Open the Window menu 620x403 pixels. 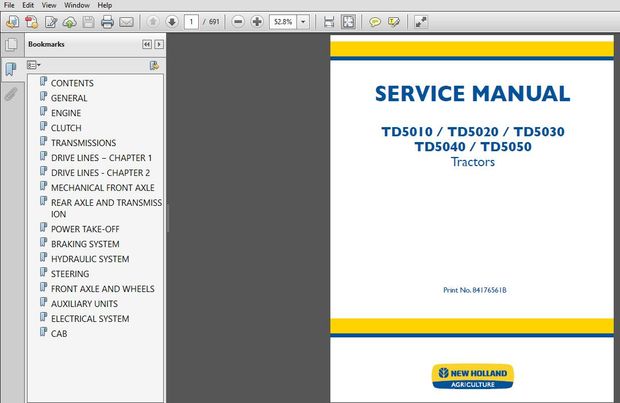[x=77, y=5]
